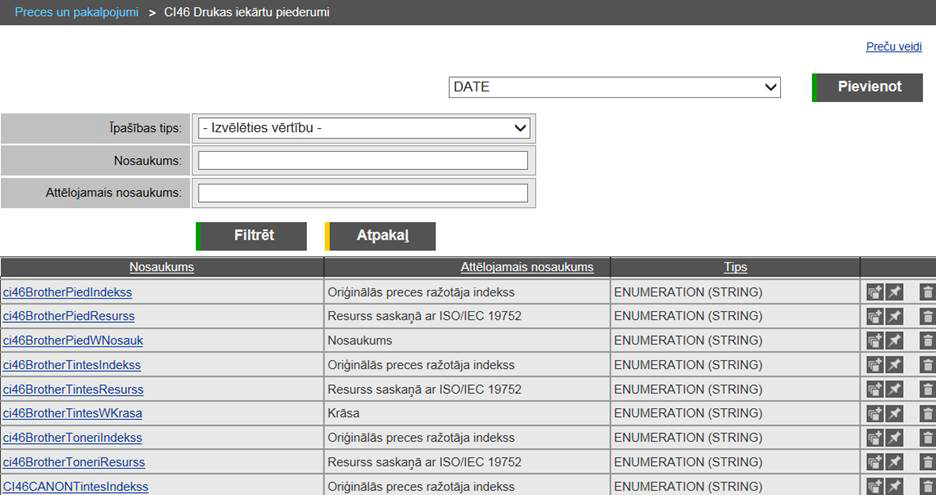Open the DATE type dropdown

click(614, 87)
